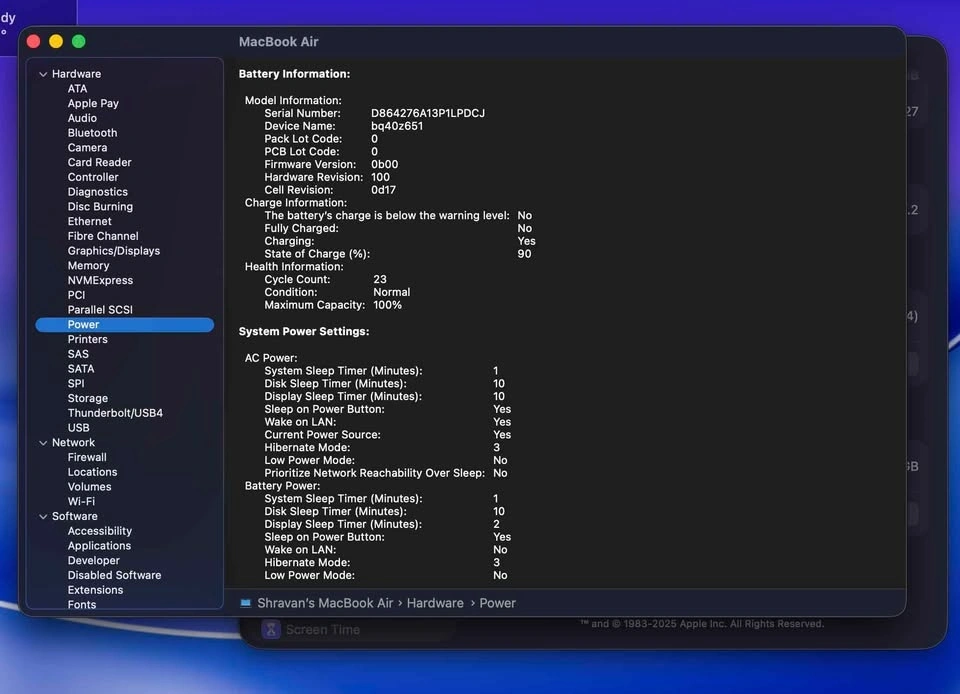Collapse the Network section disclosure triangle
This screenshot has height=694, width=960.
[x=43, y=443]
